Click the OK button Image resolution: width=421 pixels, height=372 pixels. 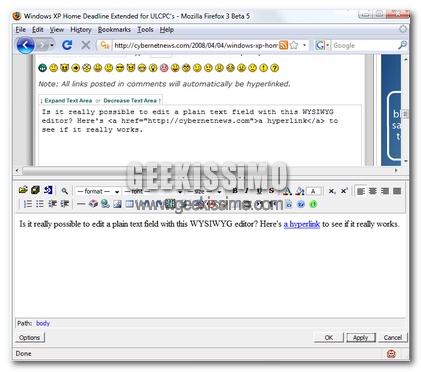point(329,337)
